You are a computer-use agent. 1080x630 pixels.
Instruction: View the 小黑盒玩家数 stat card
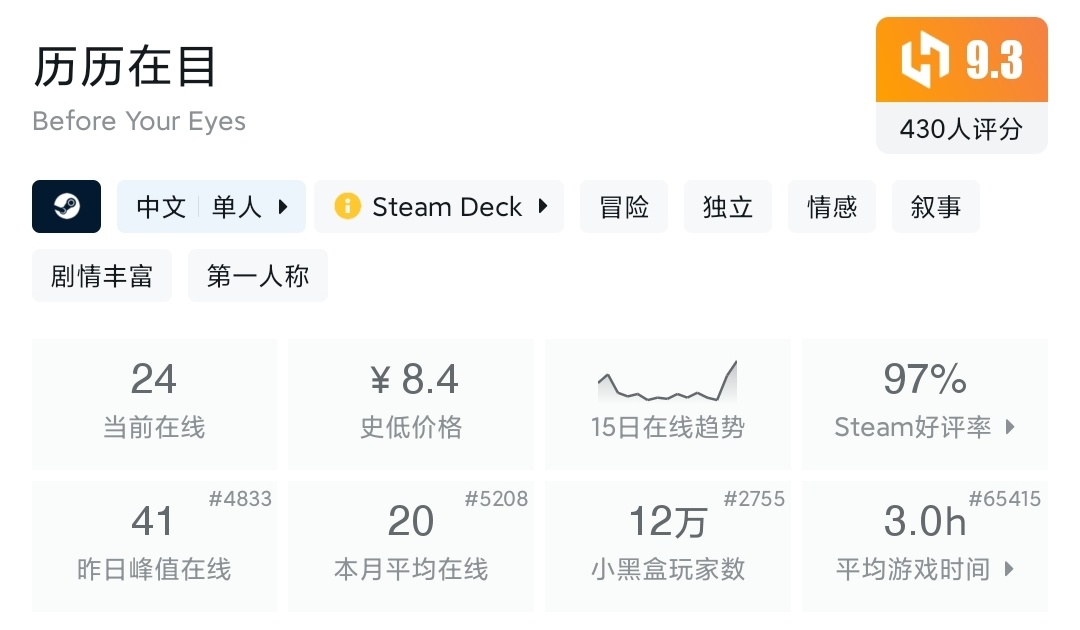(x=668, y=546)
